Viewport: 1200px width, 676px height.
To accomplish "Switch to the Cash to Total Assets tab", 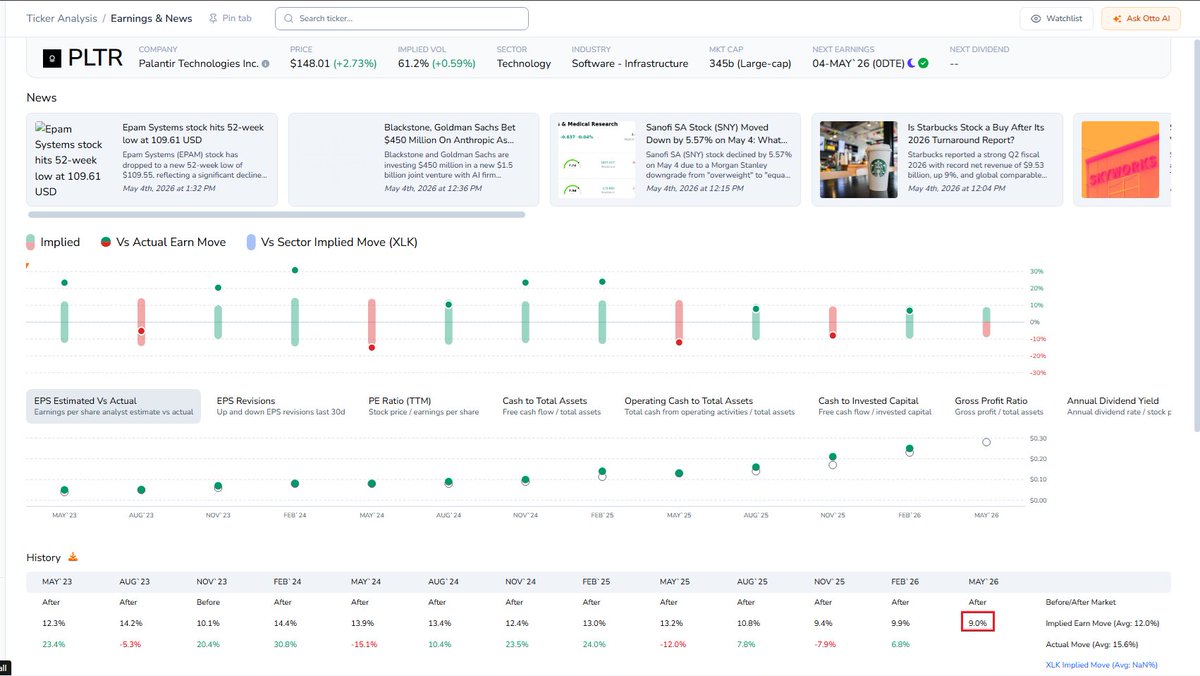I will click(552, 406).
